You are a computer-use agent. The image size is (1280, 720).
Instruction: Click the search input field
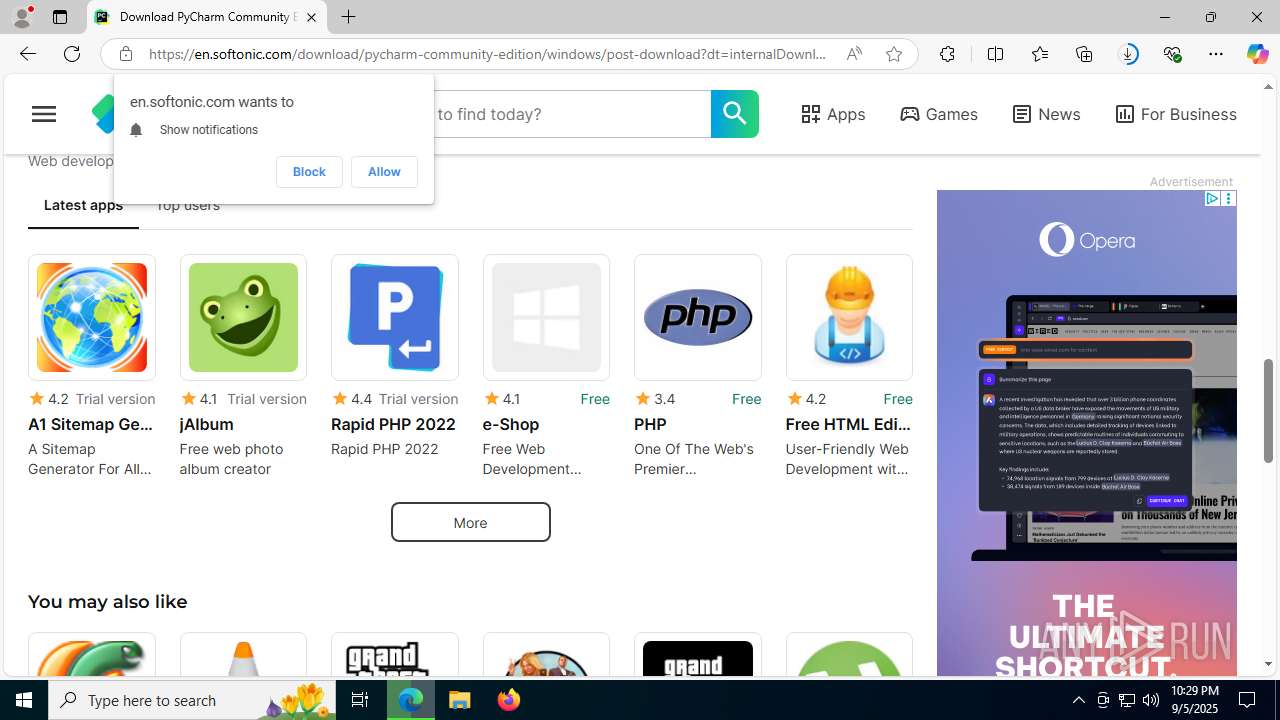(x=570, y=114)
